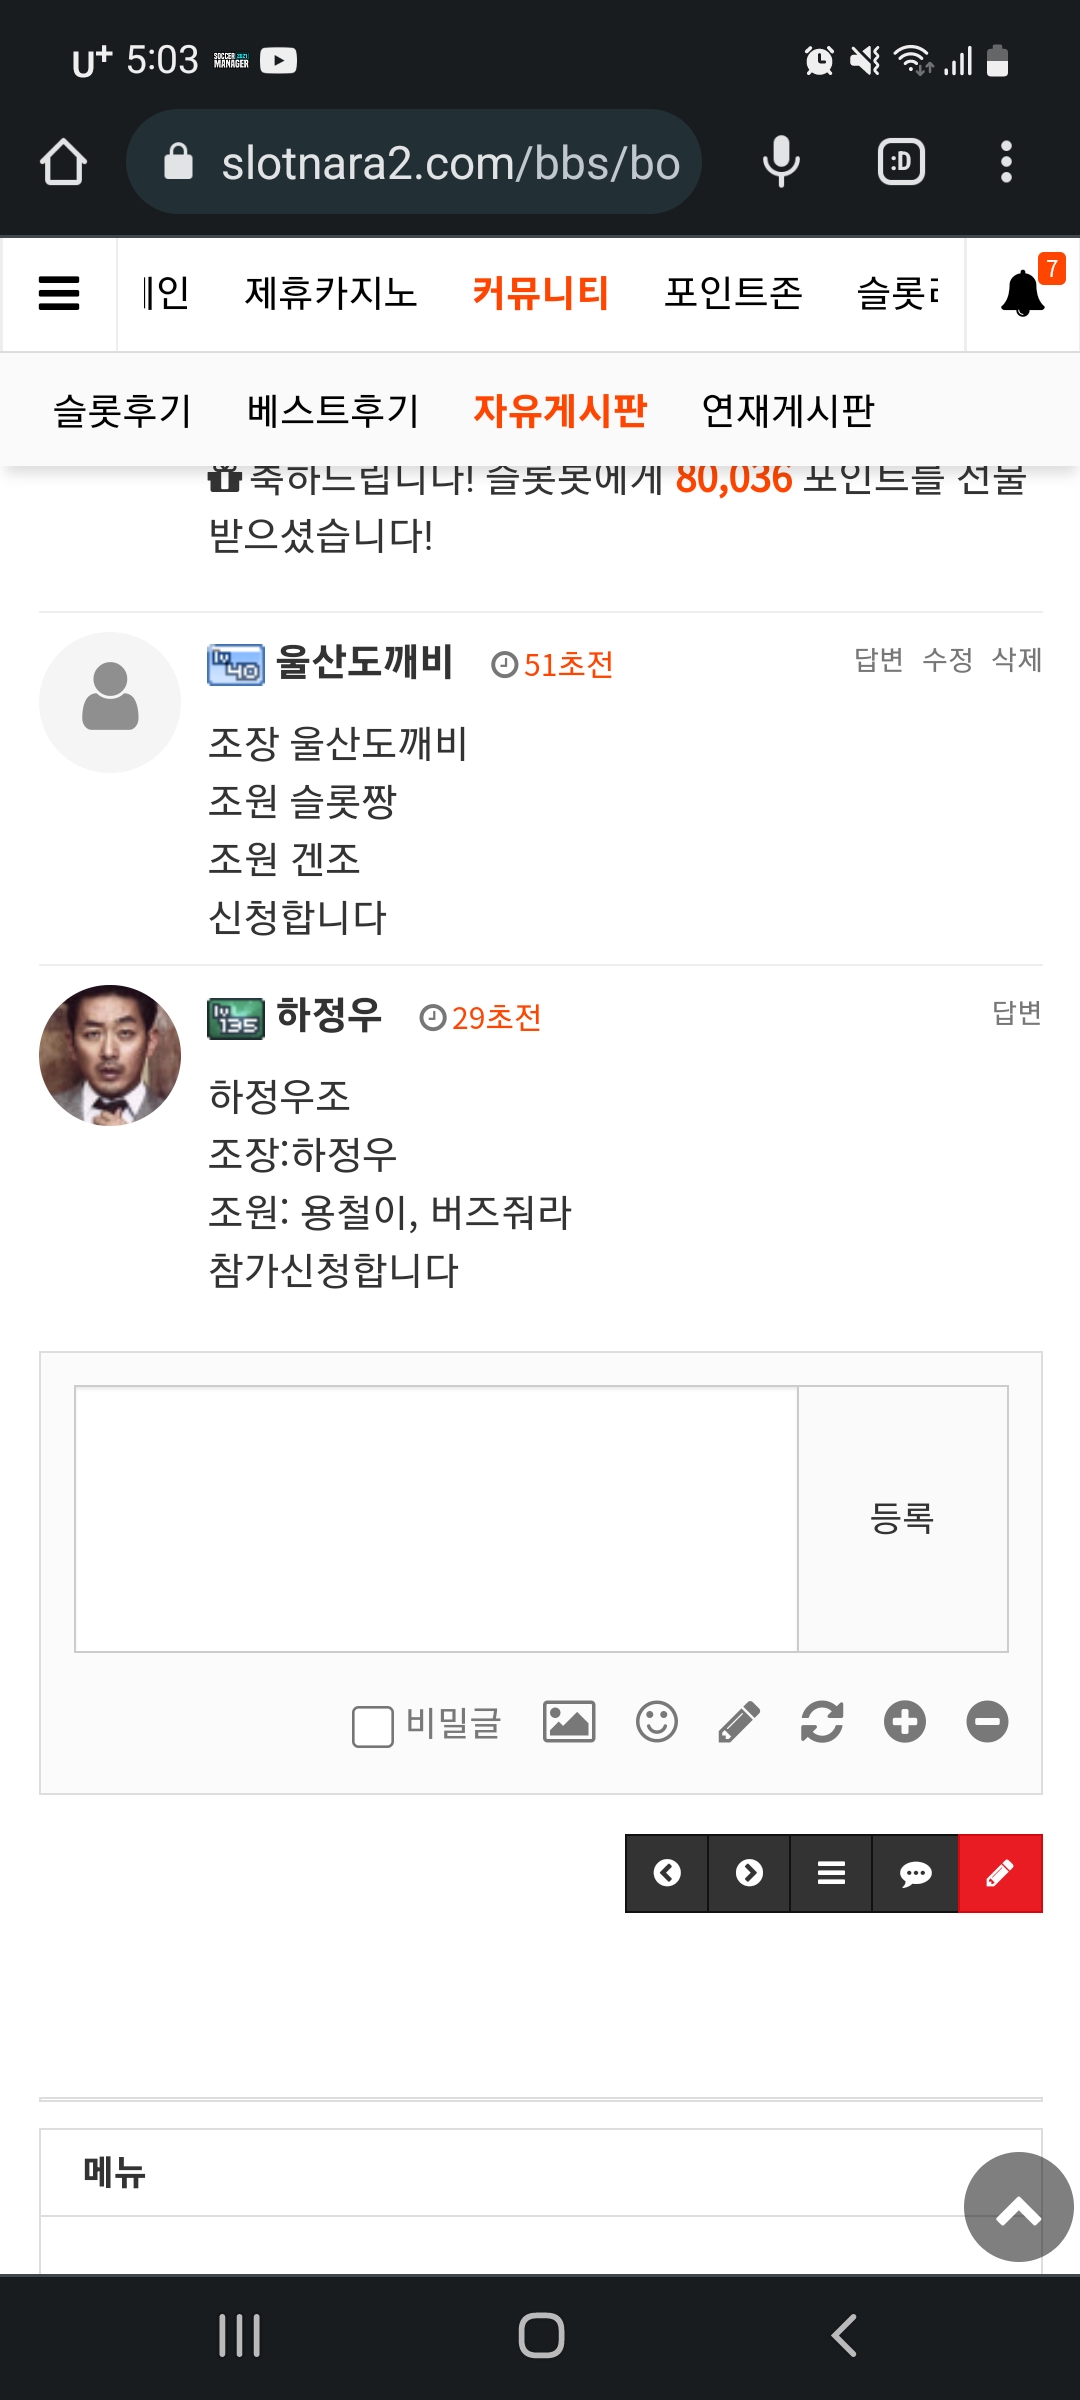Open browser three-dot overflow menu
This screenshot has height=2400, width=1080.
click(1006, 162)
